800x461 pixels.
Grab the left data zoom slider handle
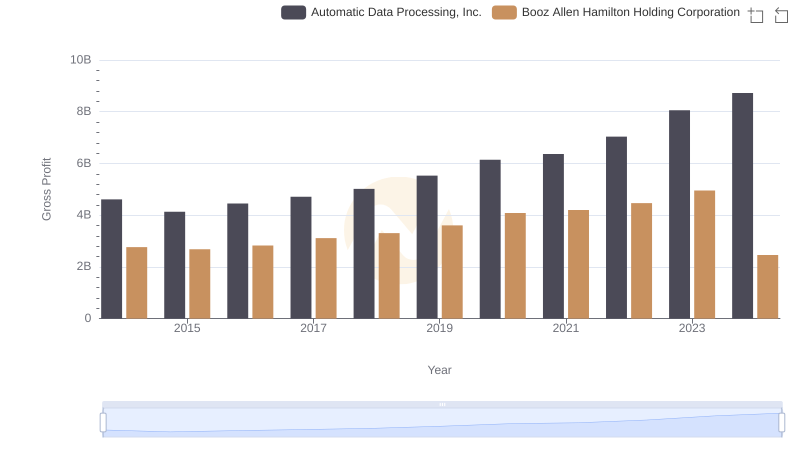103,423
